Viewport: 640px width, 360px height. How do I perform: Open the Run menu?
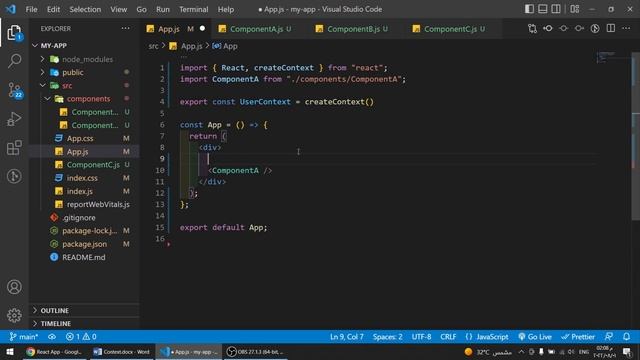162,9
